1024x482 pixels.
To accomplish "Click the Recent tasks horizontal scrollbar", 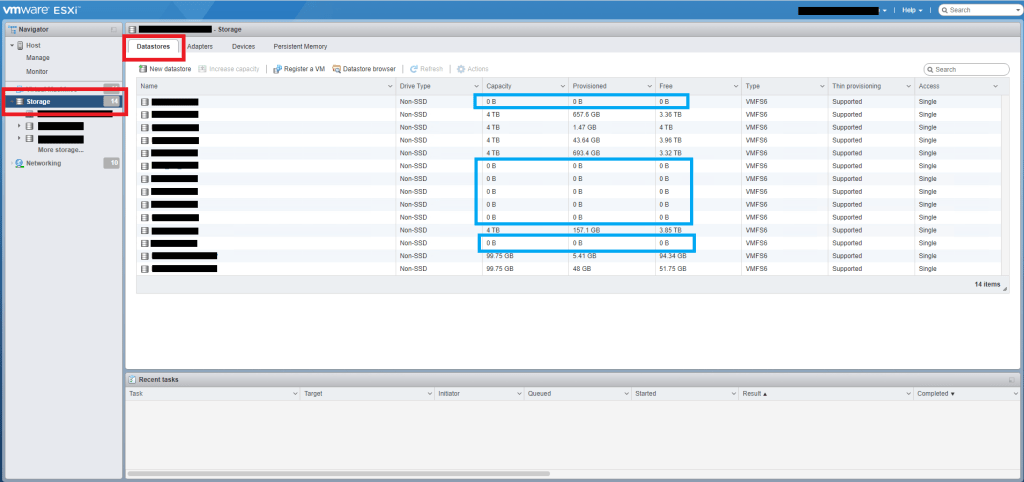I will 340,473.
